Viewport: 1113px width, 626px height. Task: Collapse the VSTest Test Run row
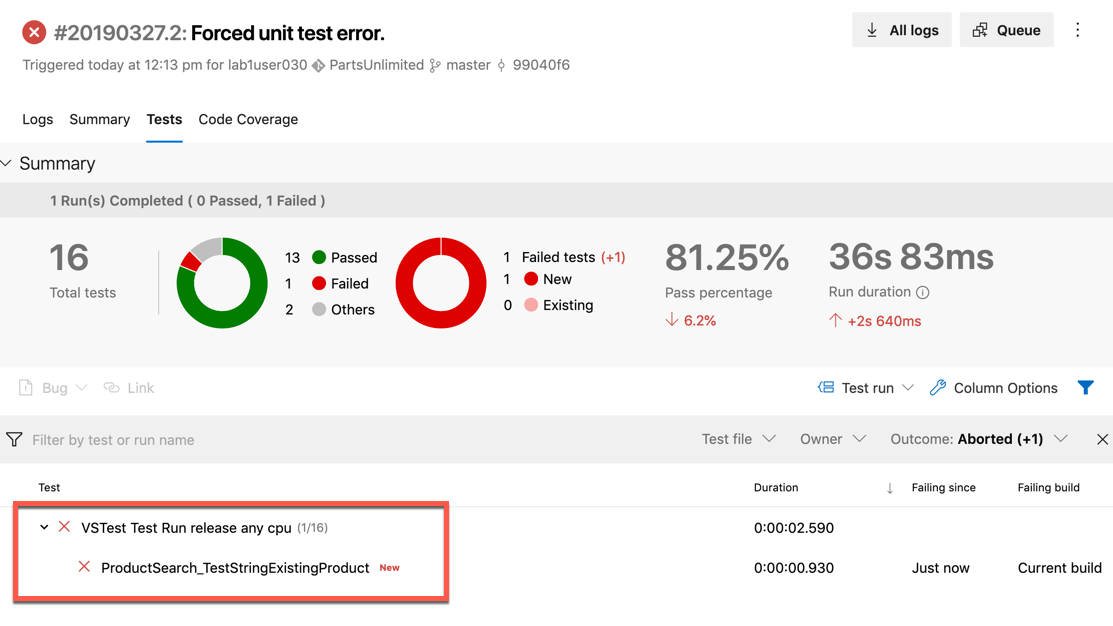[x=44, y=527]
